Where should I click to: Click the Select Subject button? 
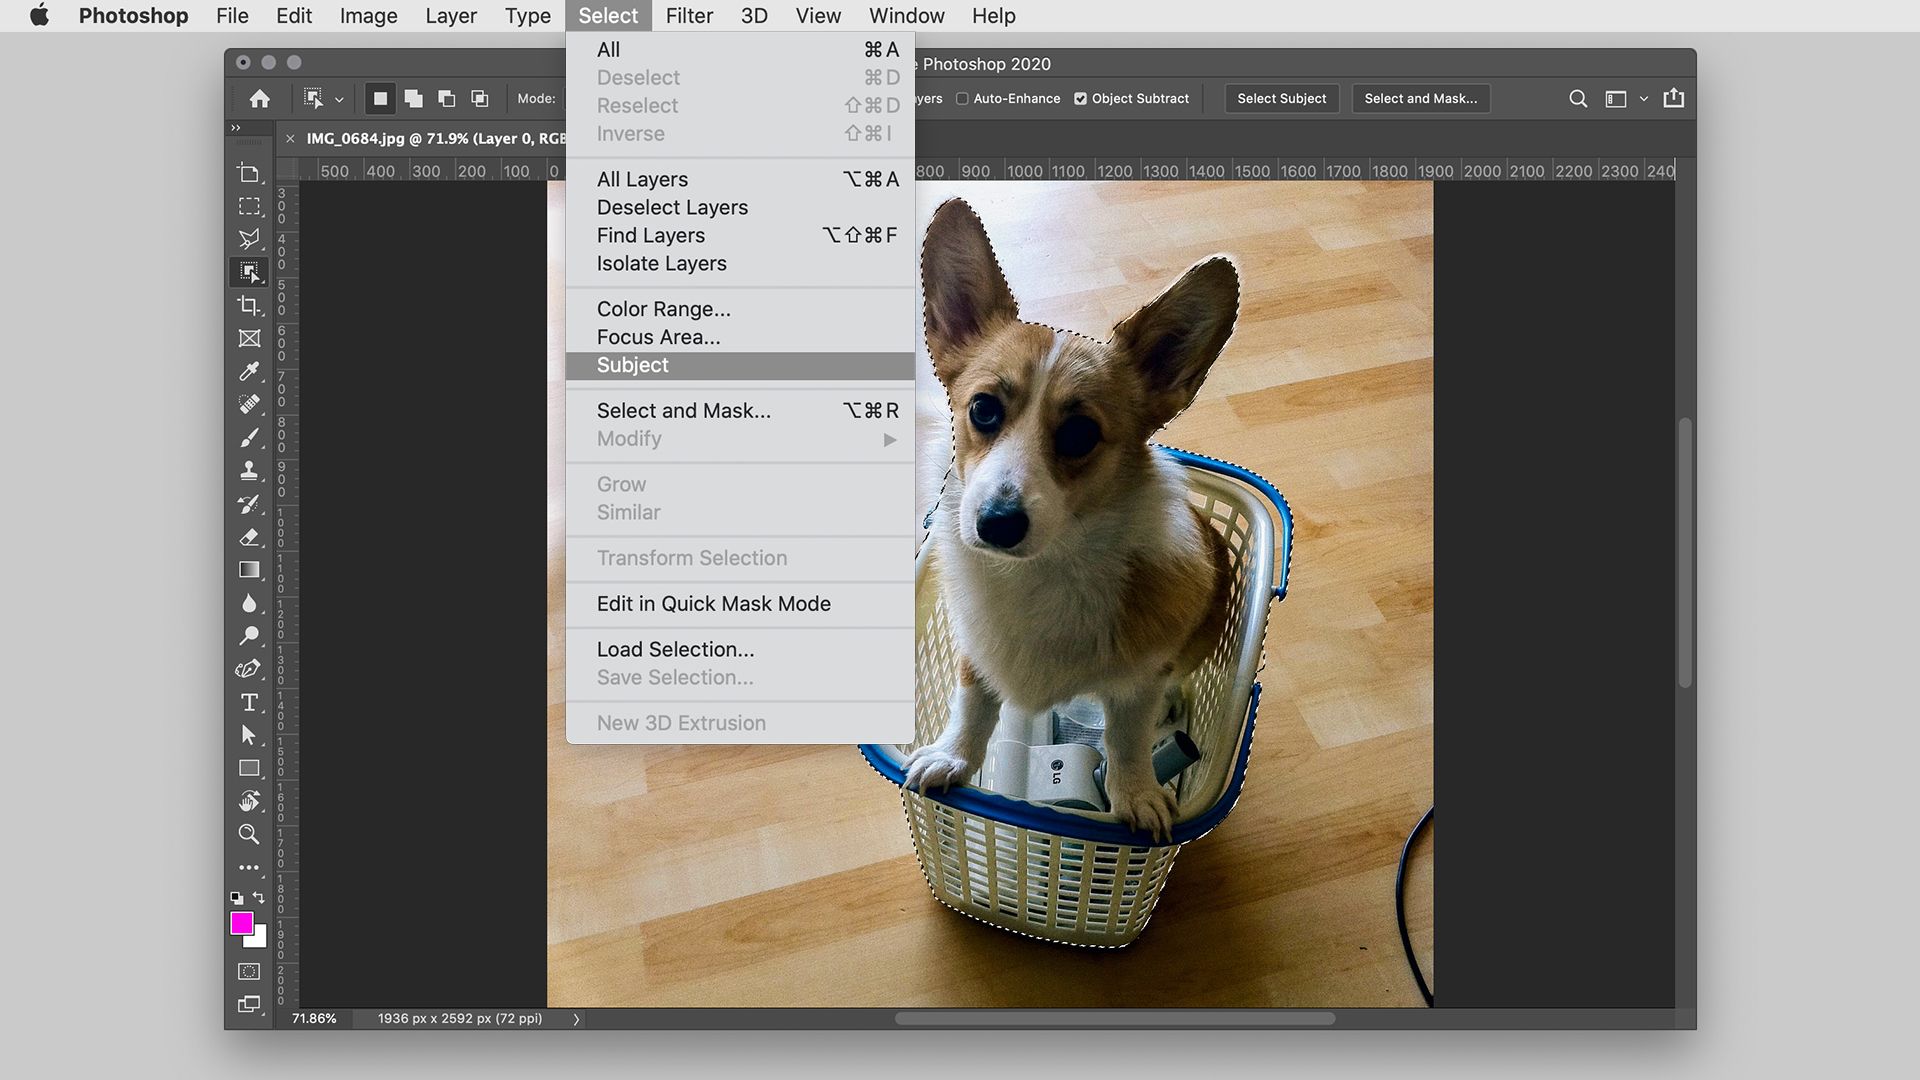click(1281, 98)
